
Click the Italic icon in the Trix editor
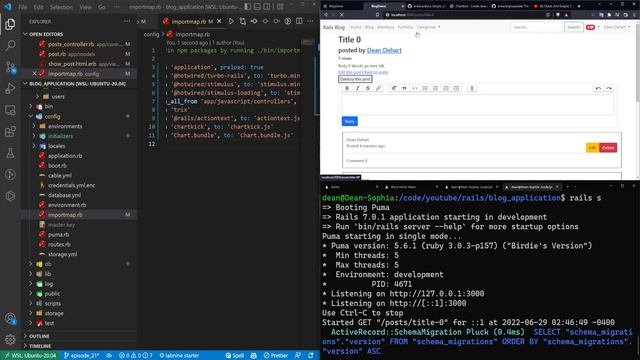click(358, 88)
